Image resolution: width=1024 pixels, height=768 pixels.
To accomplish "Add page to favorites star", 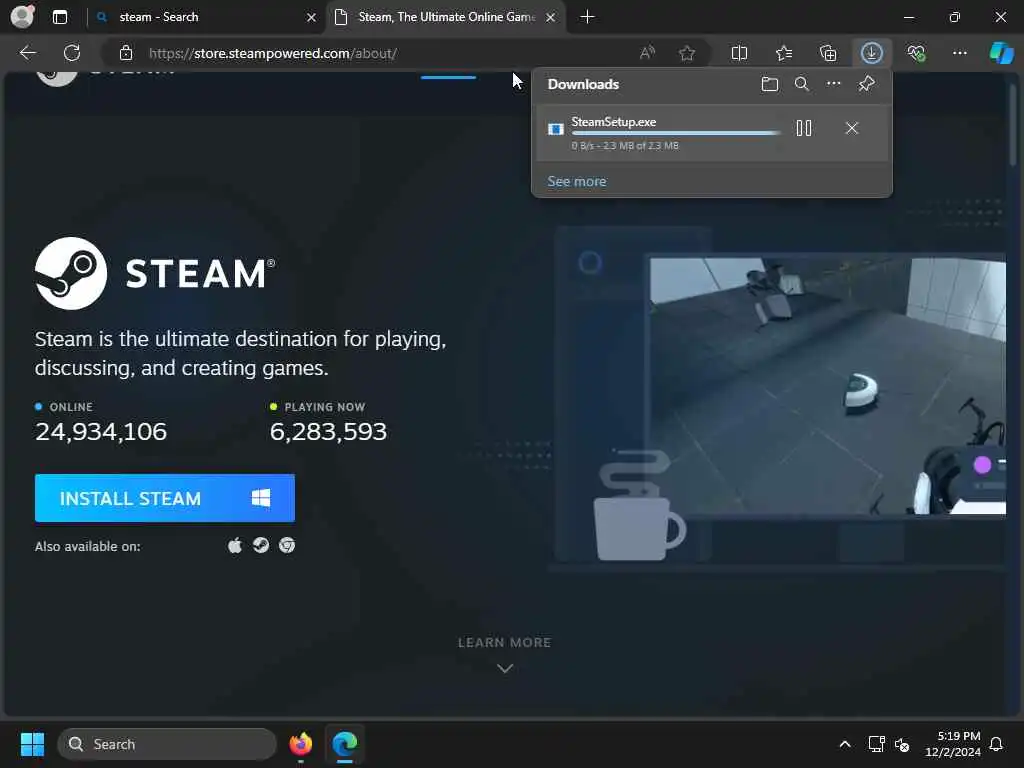I will [x=687, y=54].
